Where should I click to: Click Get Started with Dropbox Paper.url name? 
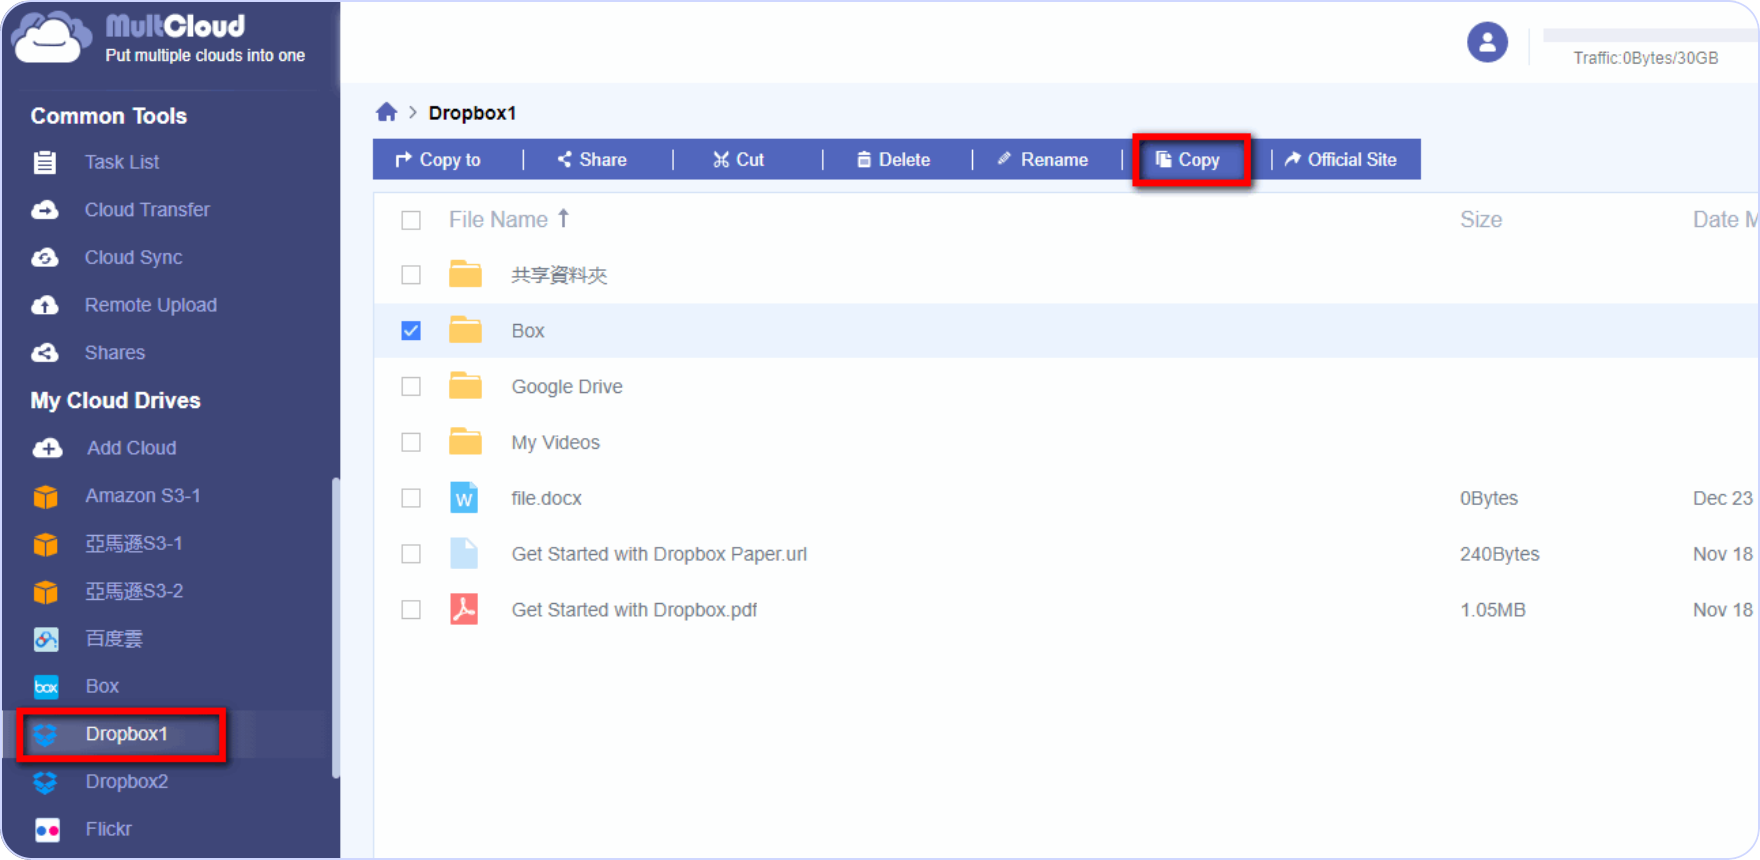659,554
